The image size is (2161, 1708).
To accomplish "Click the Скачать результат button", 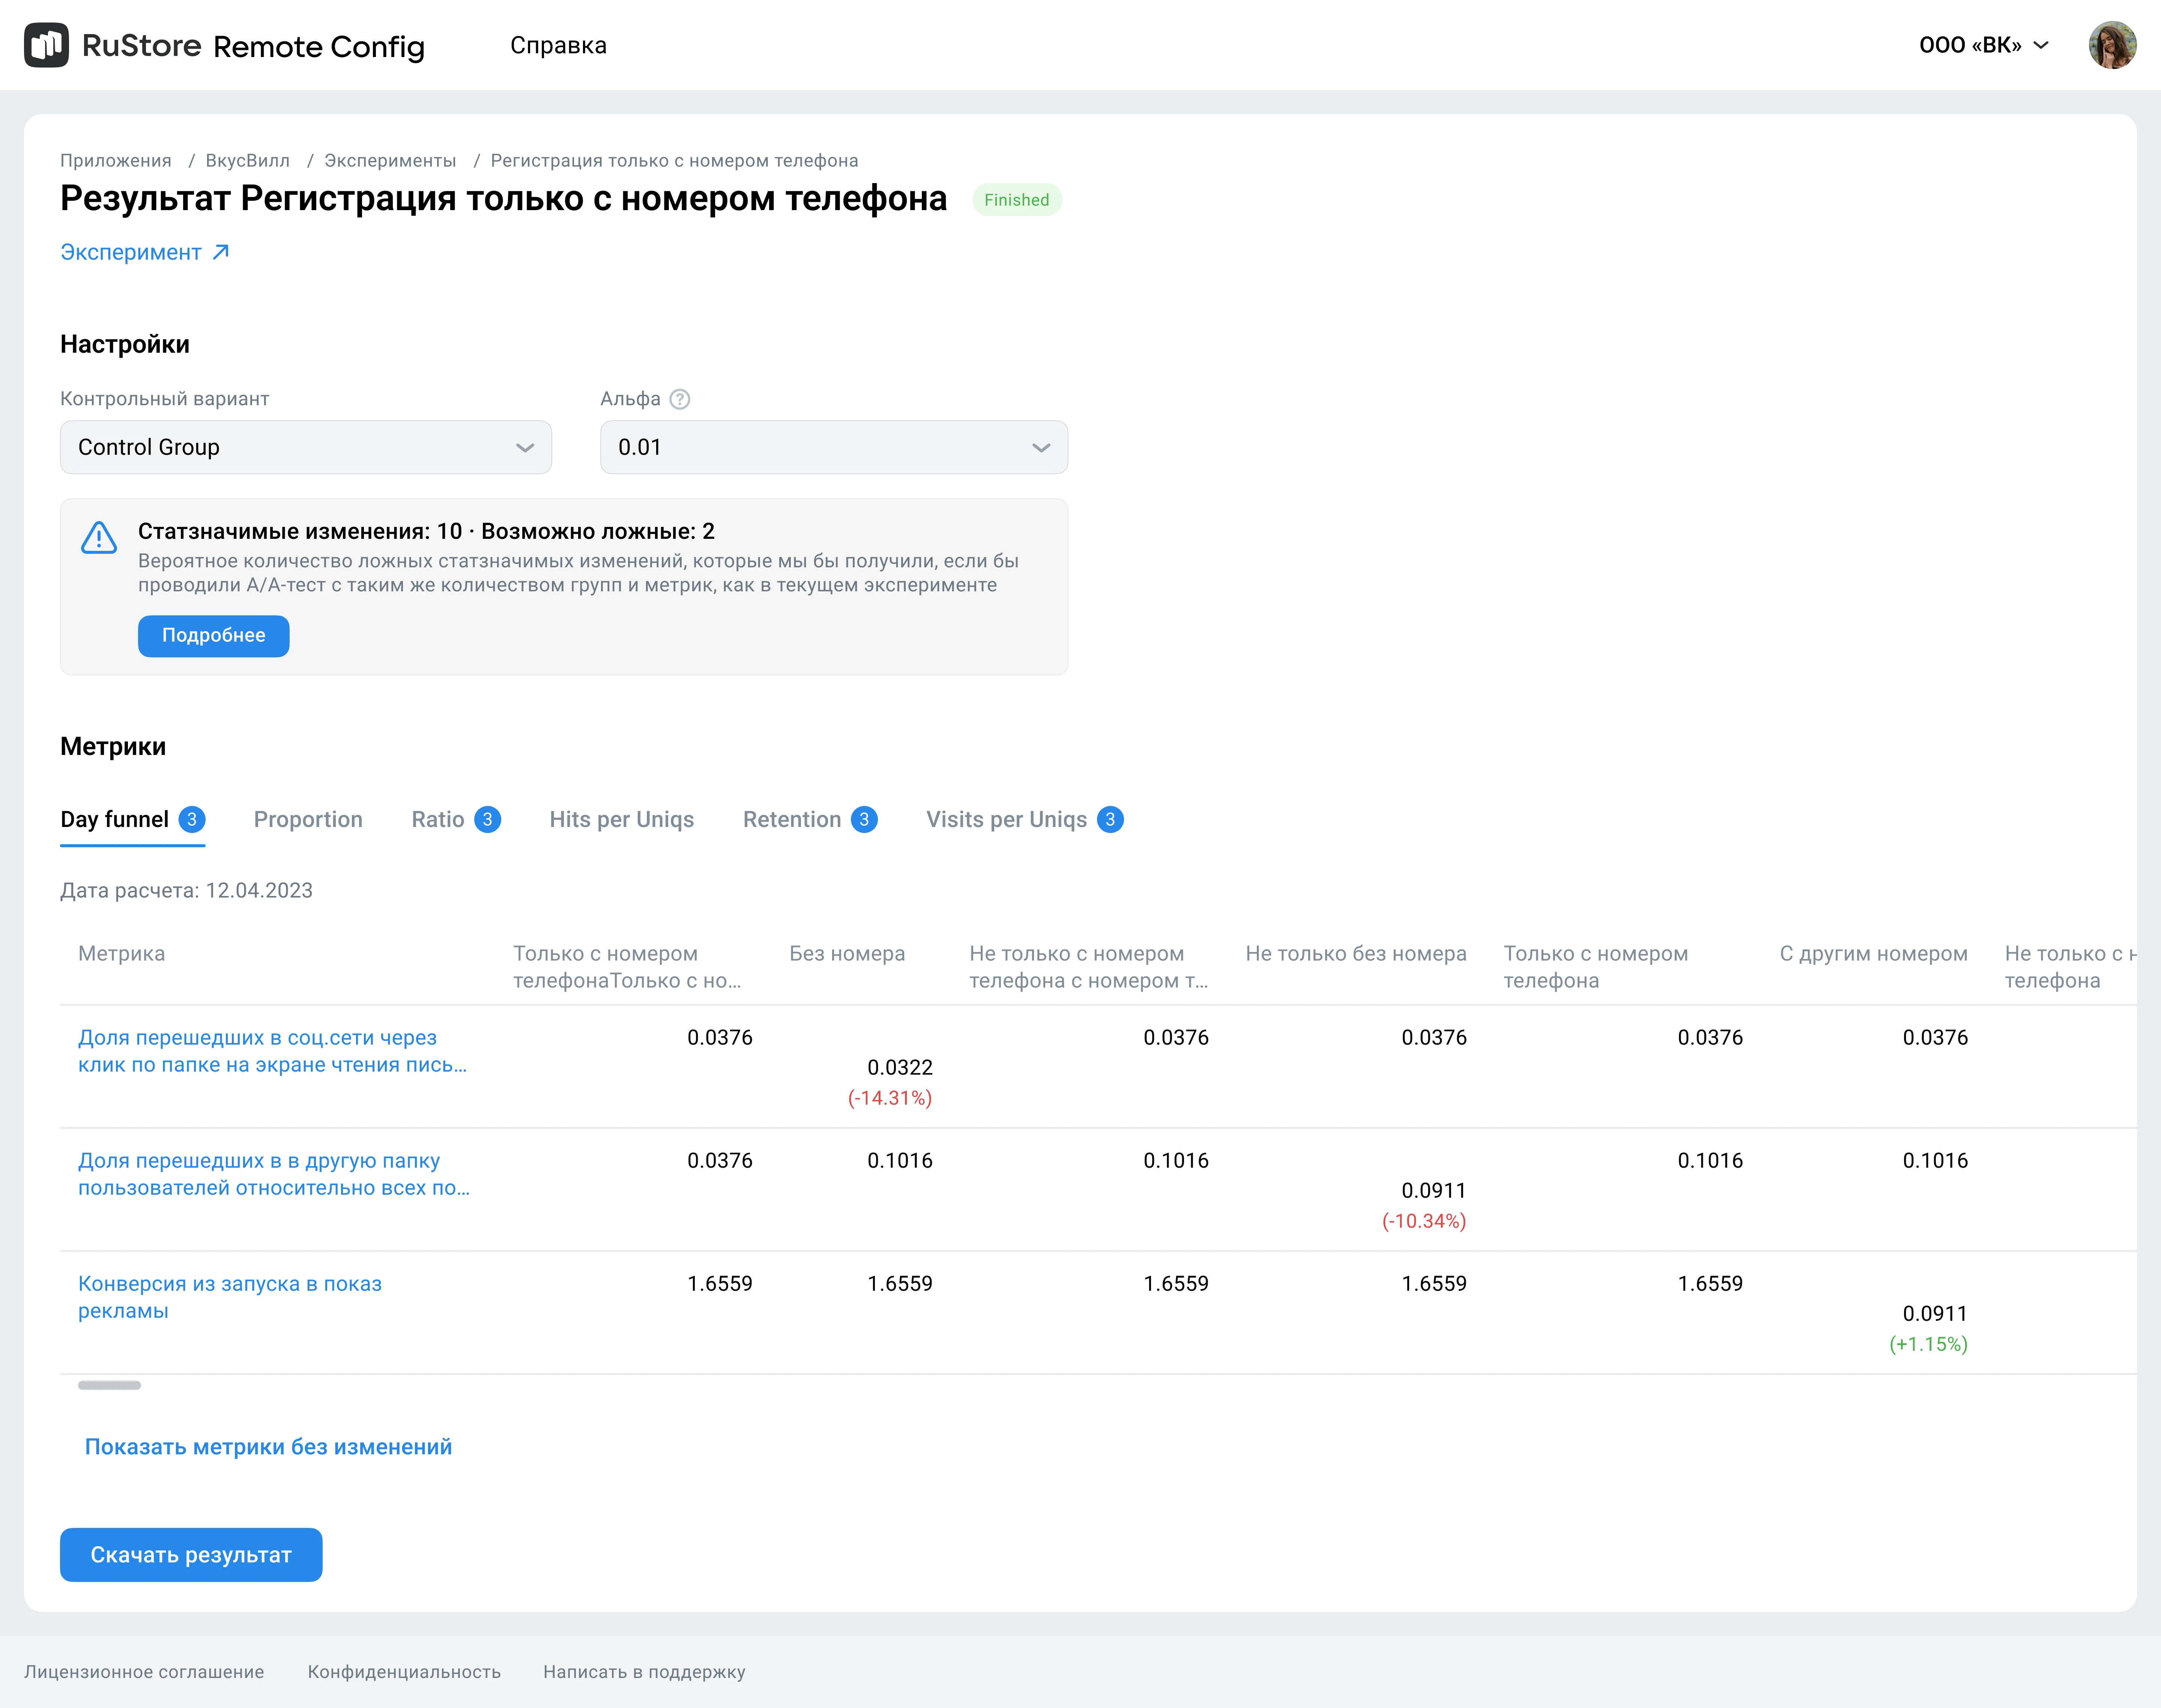I will [191, 1555].
